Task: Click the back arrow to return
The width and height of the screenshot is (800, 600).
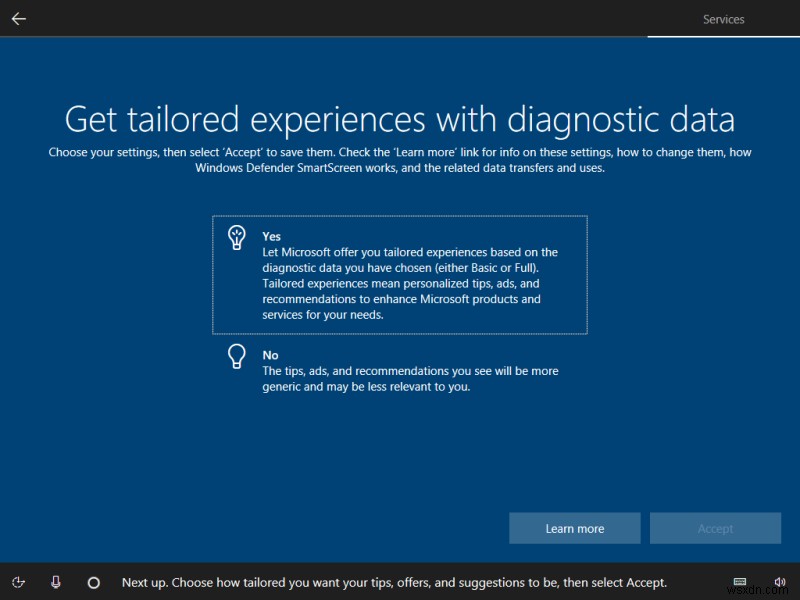Action: [18, 17]
